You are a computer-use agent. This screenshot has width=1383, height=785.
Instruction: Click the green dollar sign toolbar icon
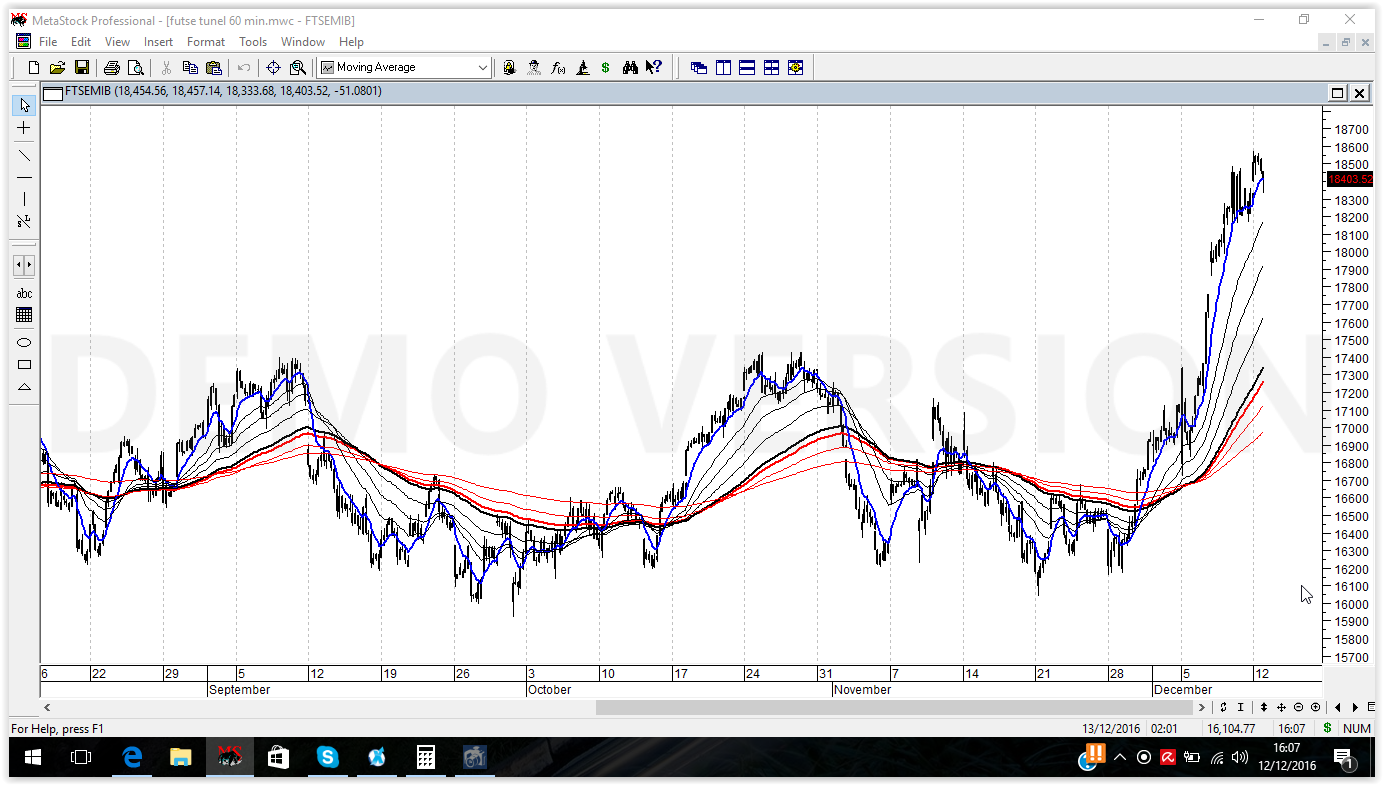[x=605, y=67]
